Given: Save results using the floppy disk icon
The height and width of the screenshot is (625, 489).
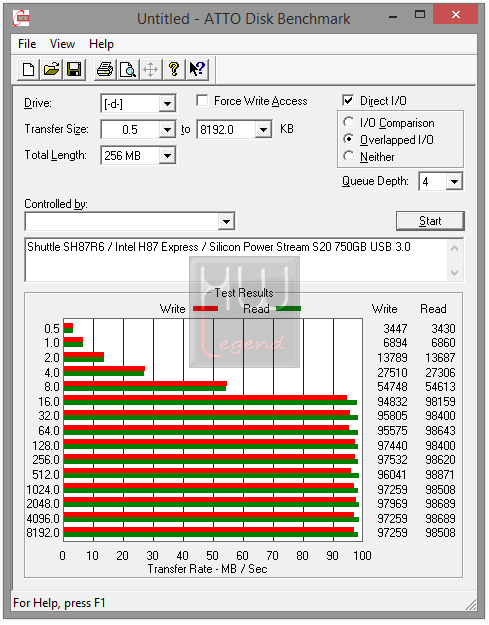Looking at the screenshot, I should point(74,69).
